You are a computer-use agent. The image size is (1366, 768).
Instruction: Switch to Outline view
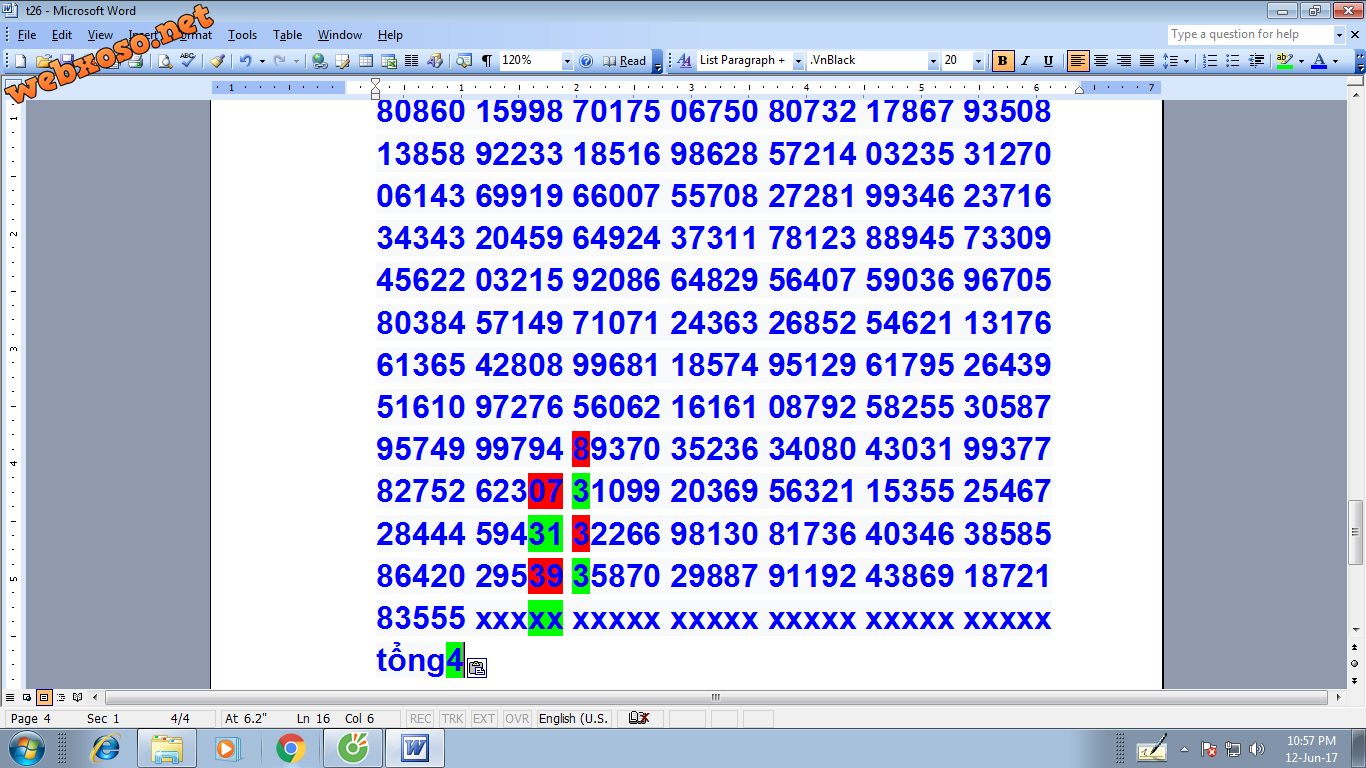click(61, 697)
